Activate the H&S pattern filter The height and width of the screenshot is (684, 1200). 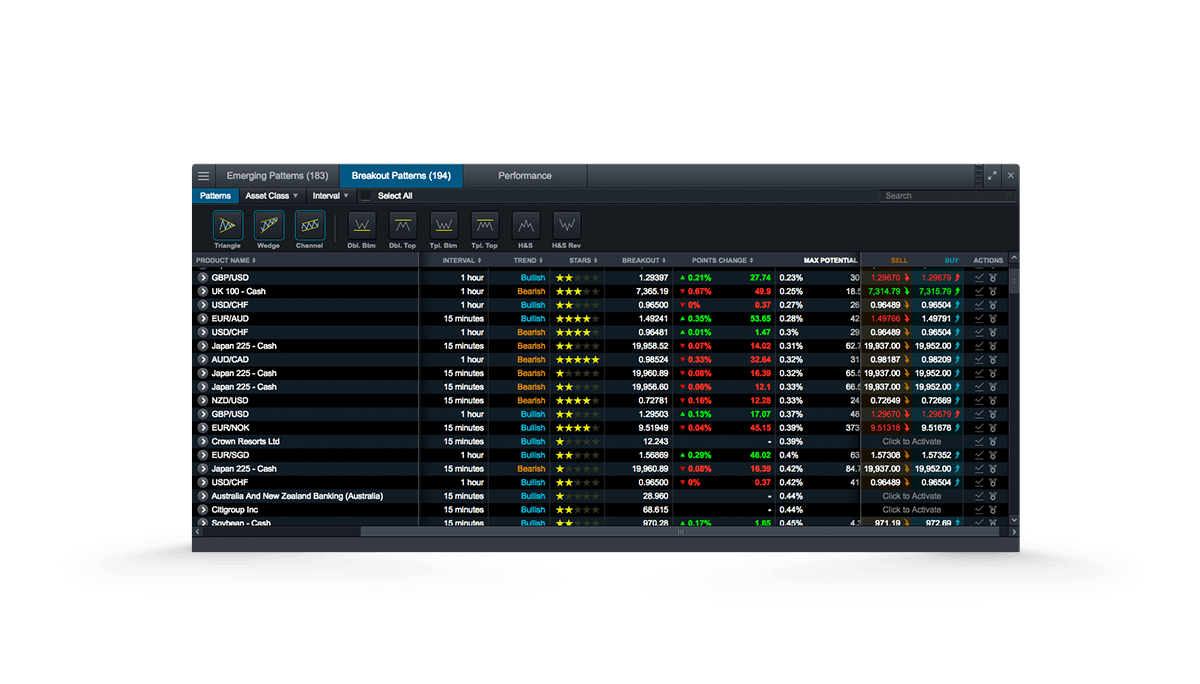click(x=526, y=225)
